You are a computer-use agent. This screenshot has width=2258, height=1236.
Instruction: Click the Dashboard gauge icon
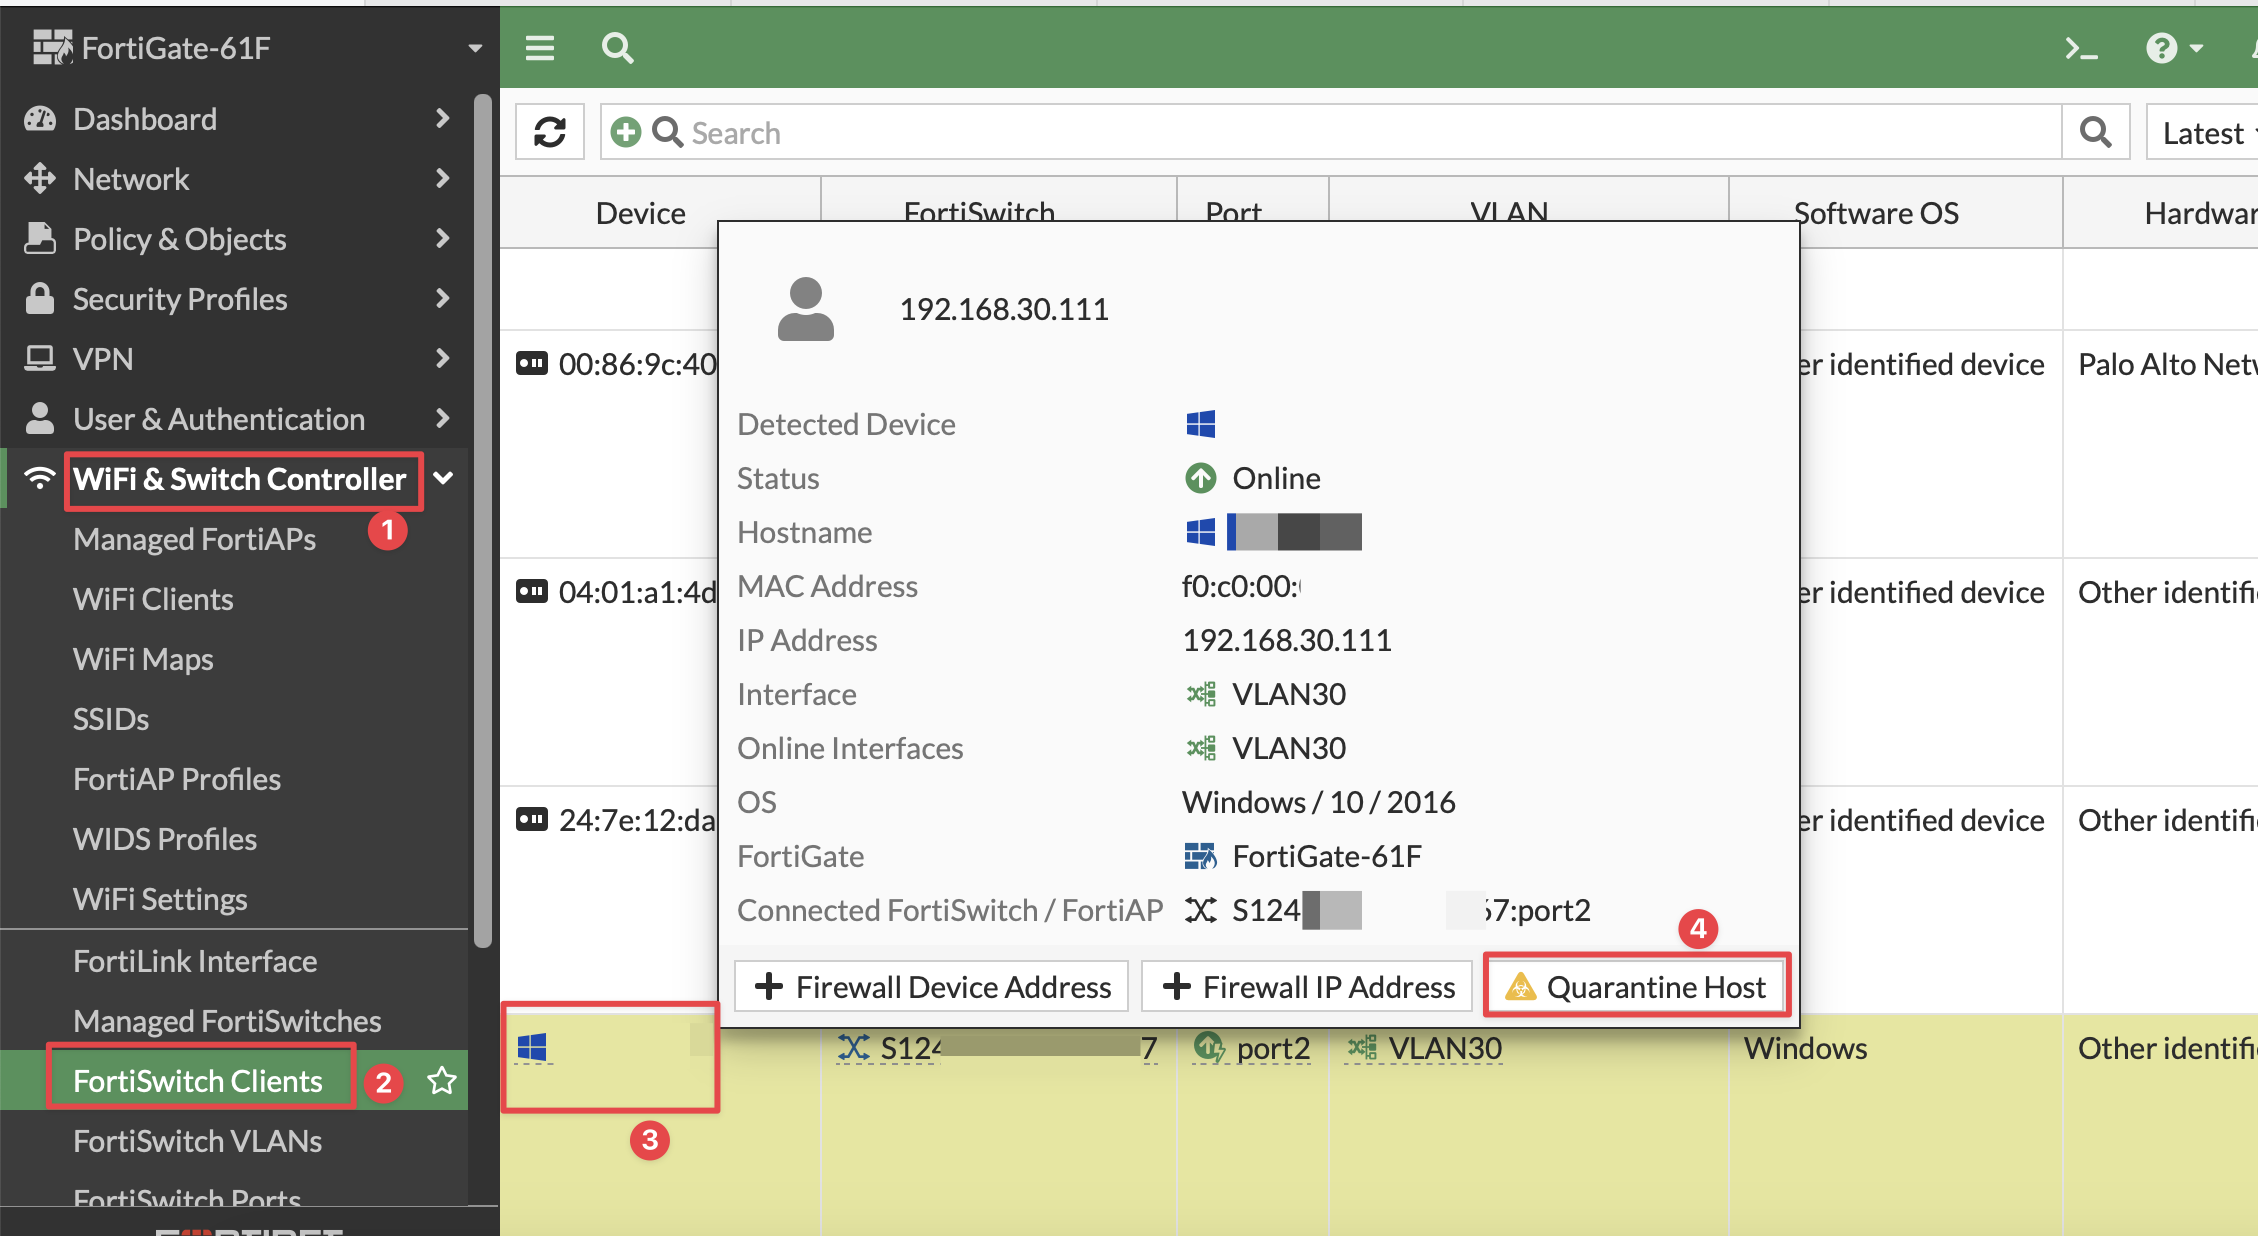point(40,119)
